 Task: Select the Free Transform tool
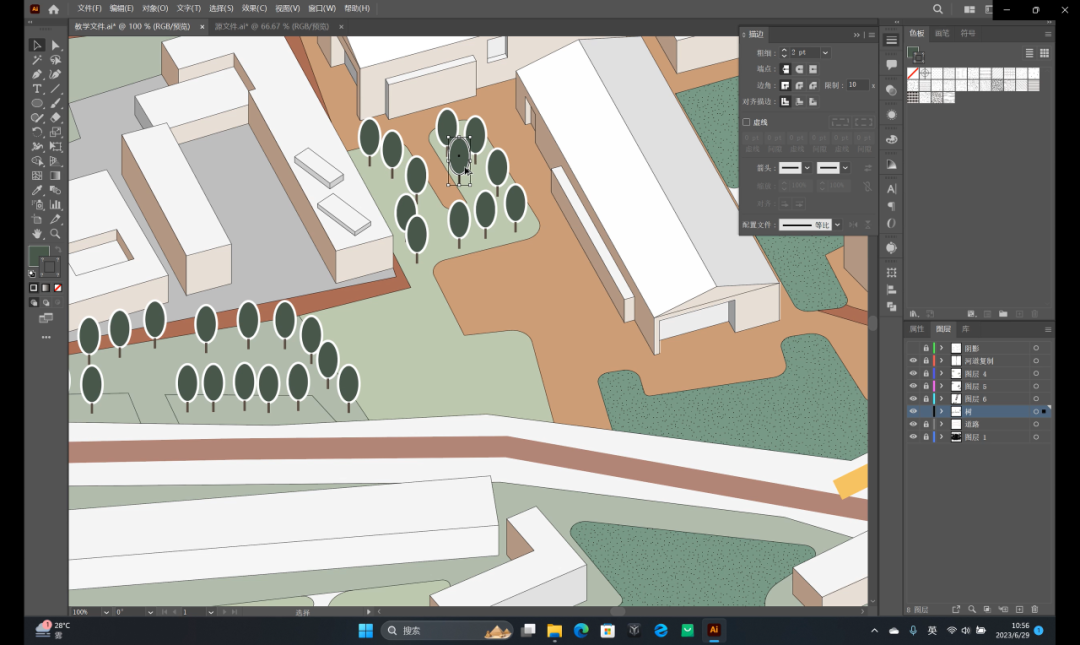(x=56, y=147)
